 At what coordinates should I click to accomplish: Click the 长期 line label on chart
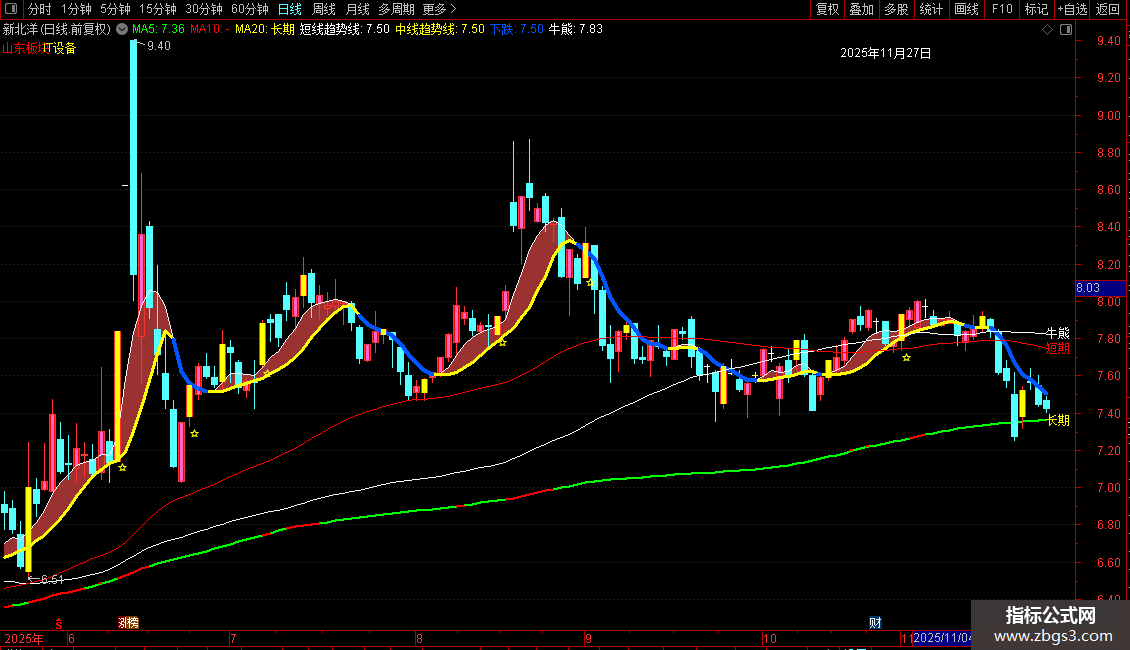coord(1058,420)
